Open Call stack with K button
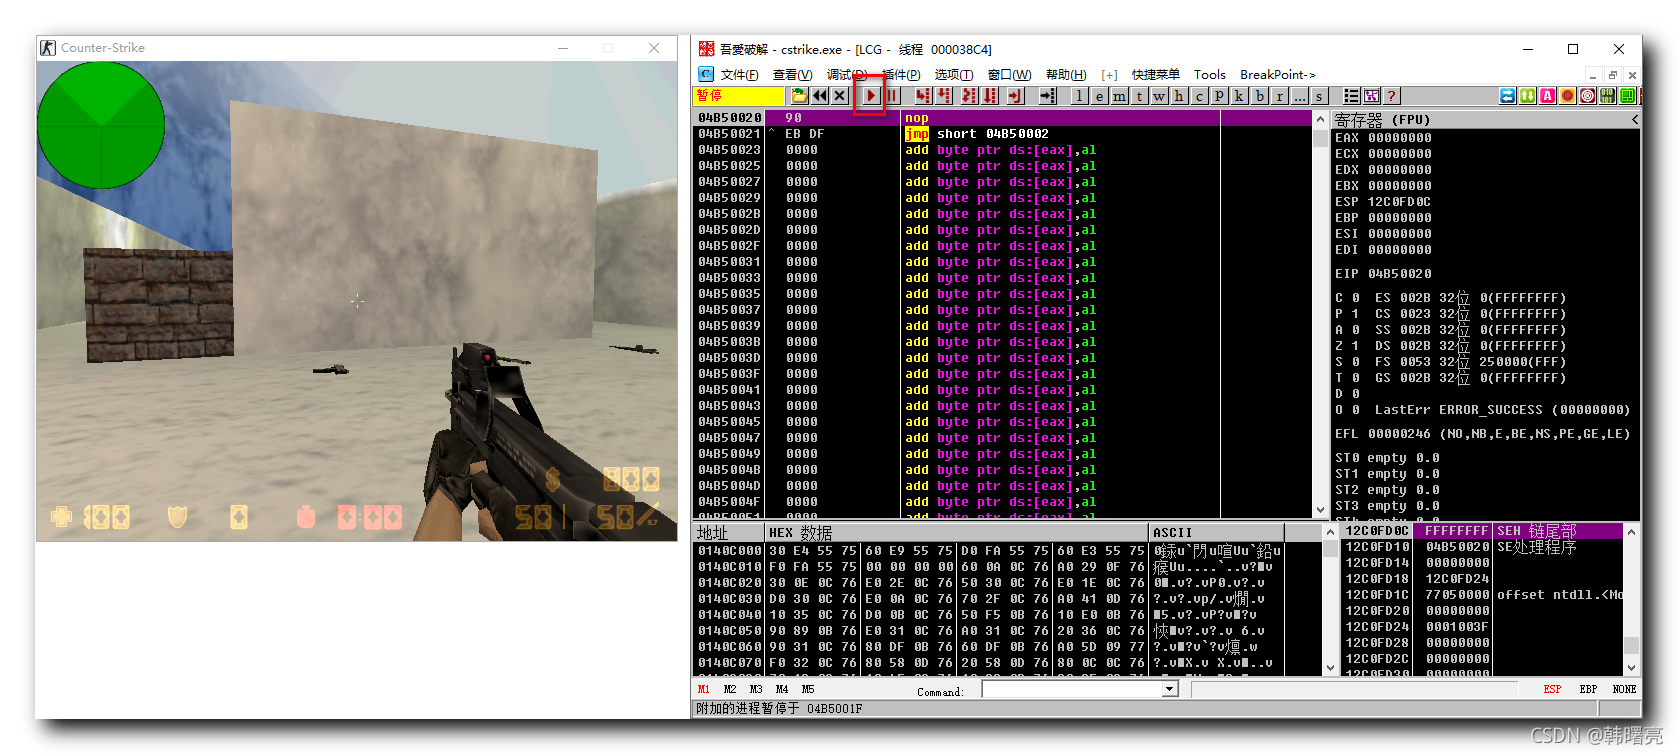The width and height of the screenshot is (1678, 754). pyautogui.click(x=1240, y=96)
